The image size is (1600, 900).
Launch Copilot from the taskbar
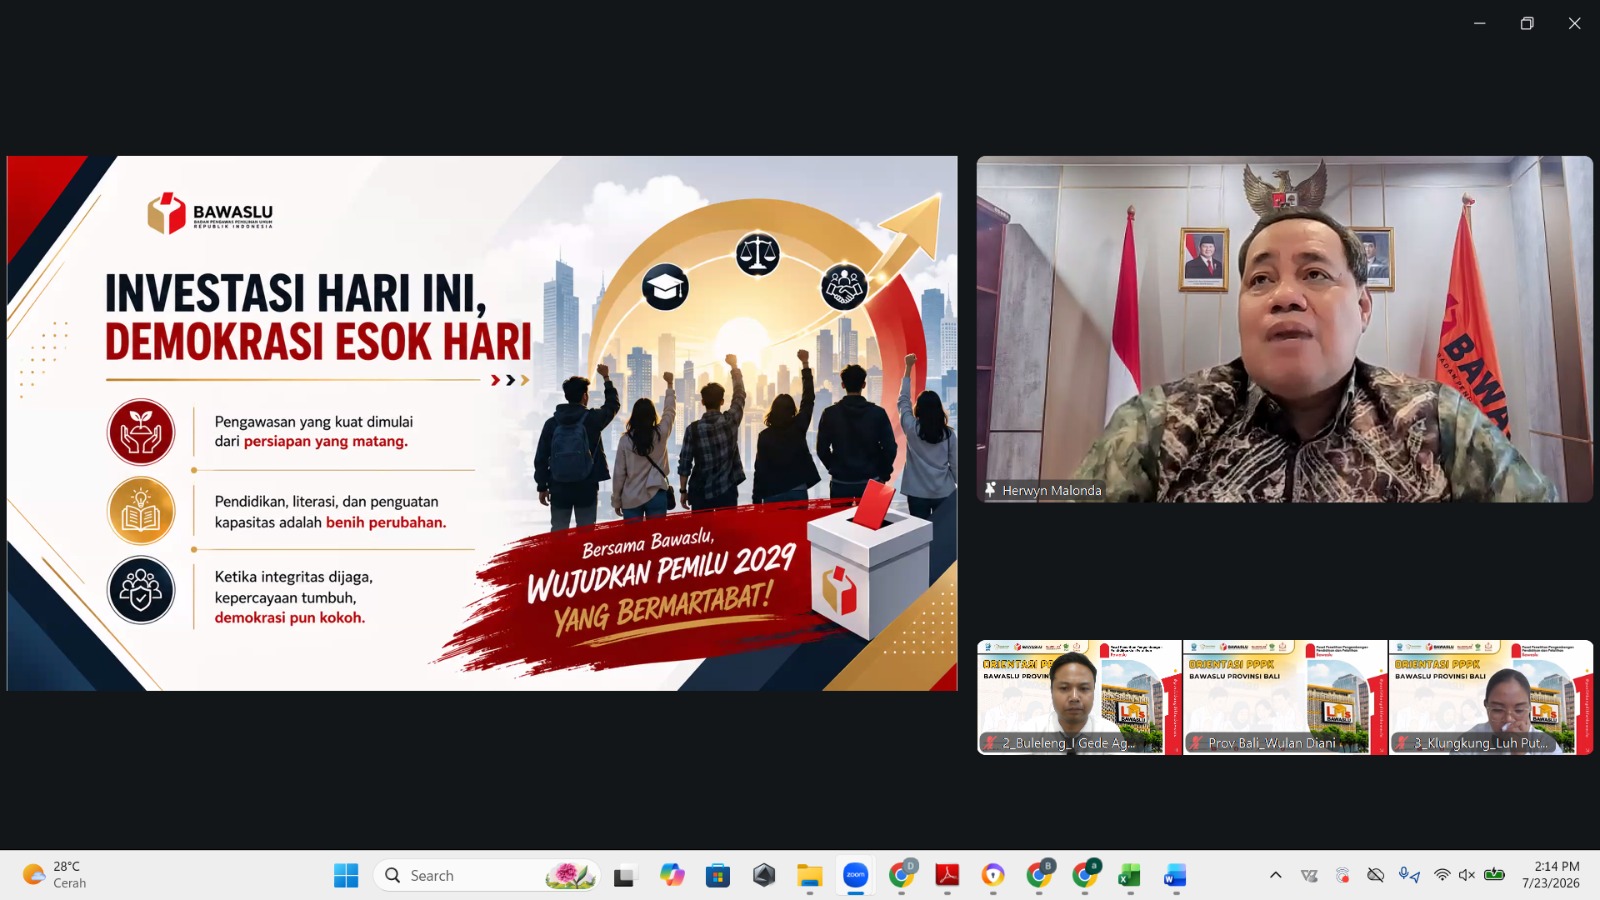[x=672, y=876]
